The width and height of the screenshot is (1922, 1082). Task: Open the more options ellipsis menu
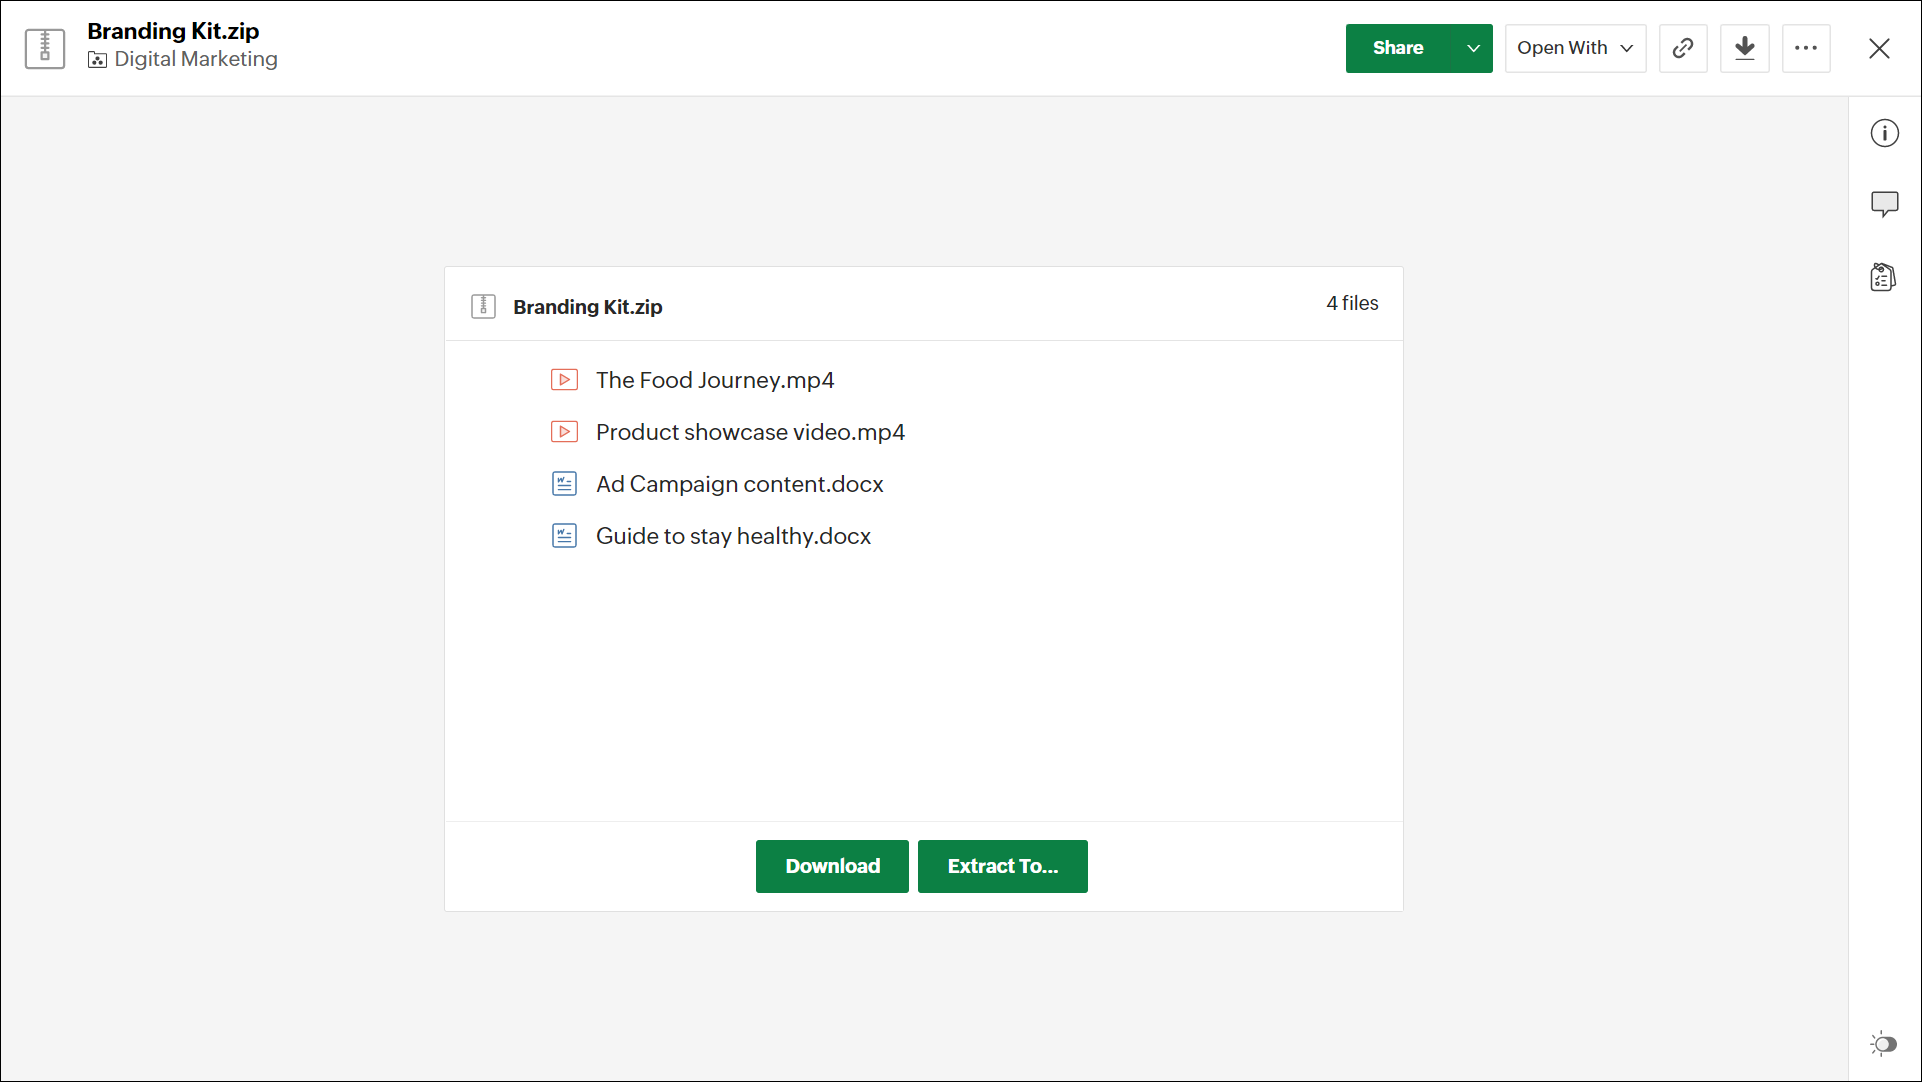[x=1805, y=48]
